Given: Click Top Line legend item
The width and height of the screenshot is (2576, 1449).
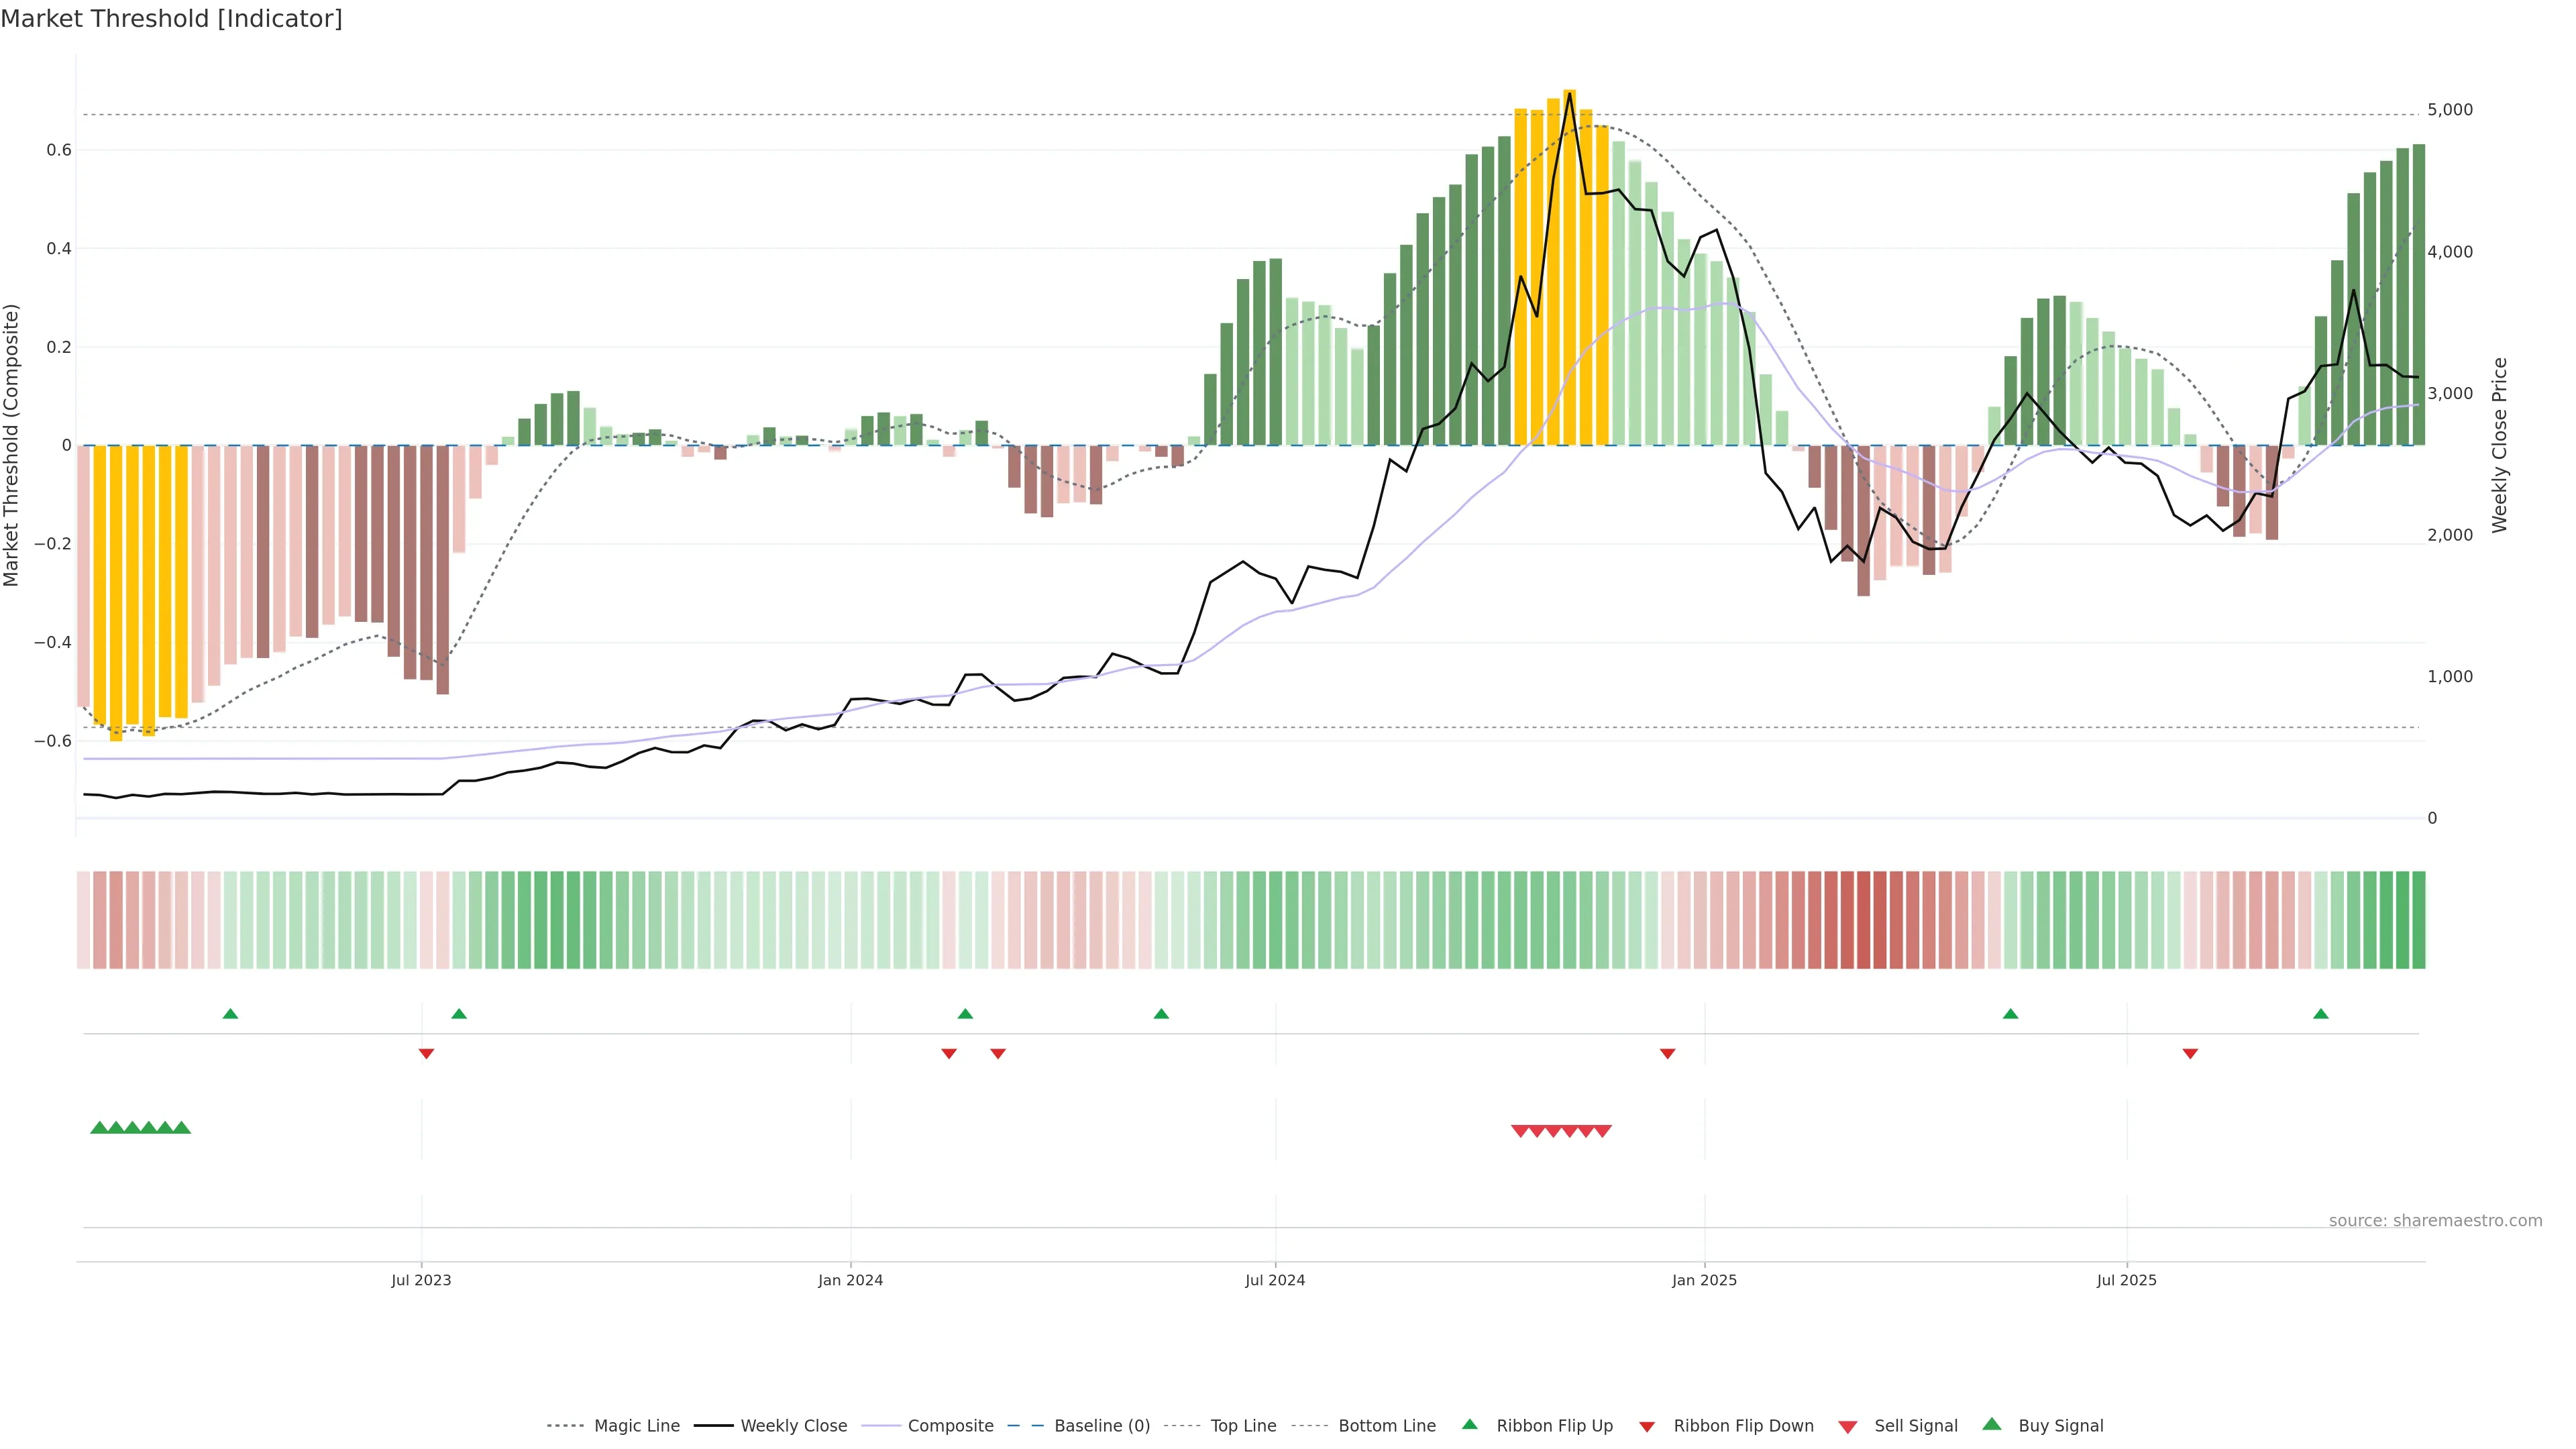Looking at the screenshot, I should pos(1243,1426).
